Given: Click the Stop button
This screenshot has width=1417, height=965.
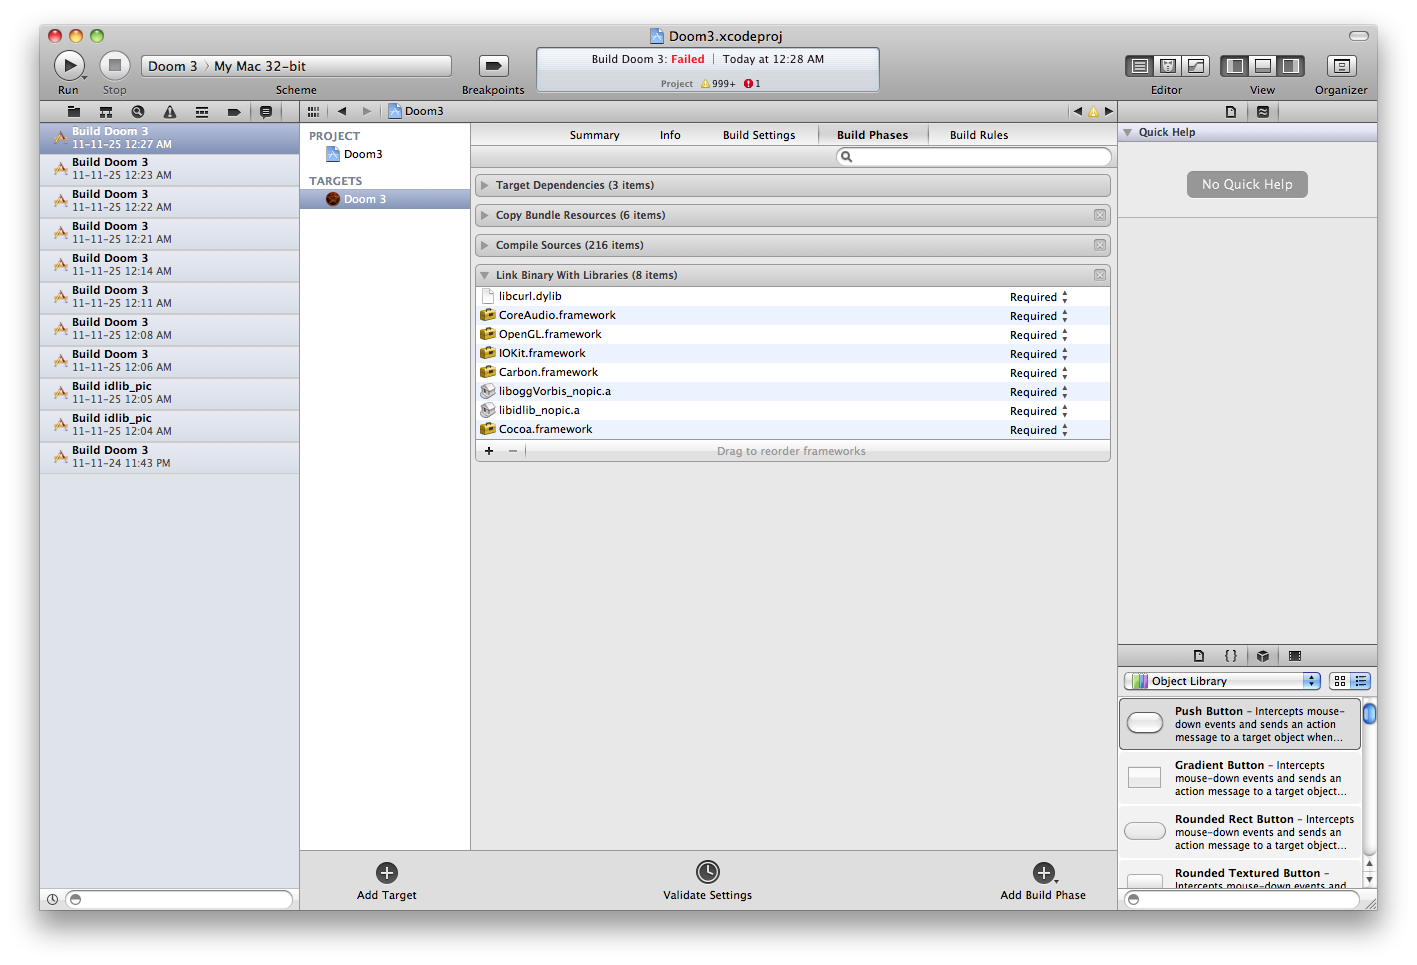Looking at the screenshot, I should (115, 66).
